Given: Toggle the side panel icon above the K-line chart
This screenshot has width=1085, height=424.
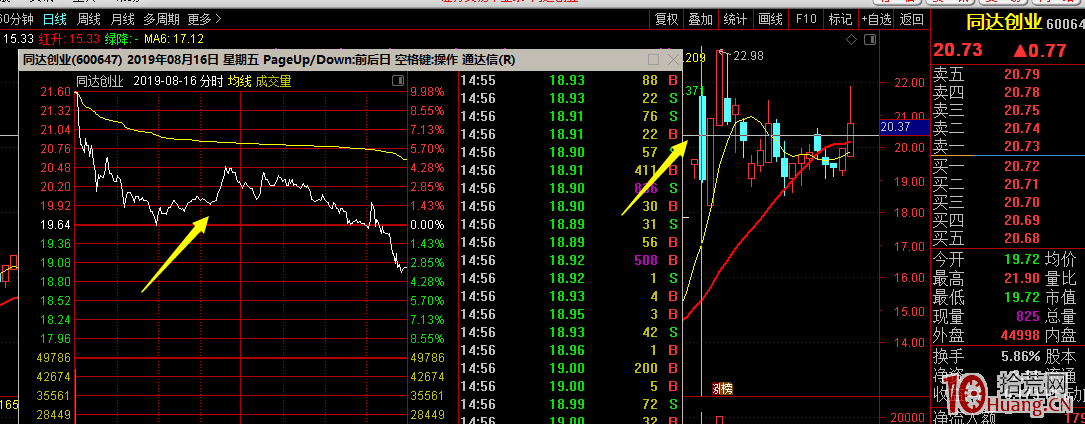Looking at the screenshot, I should point(869,39).
